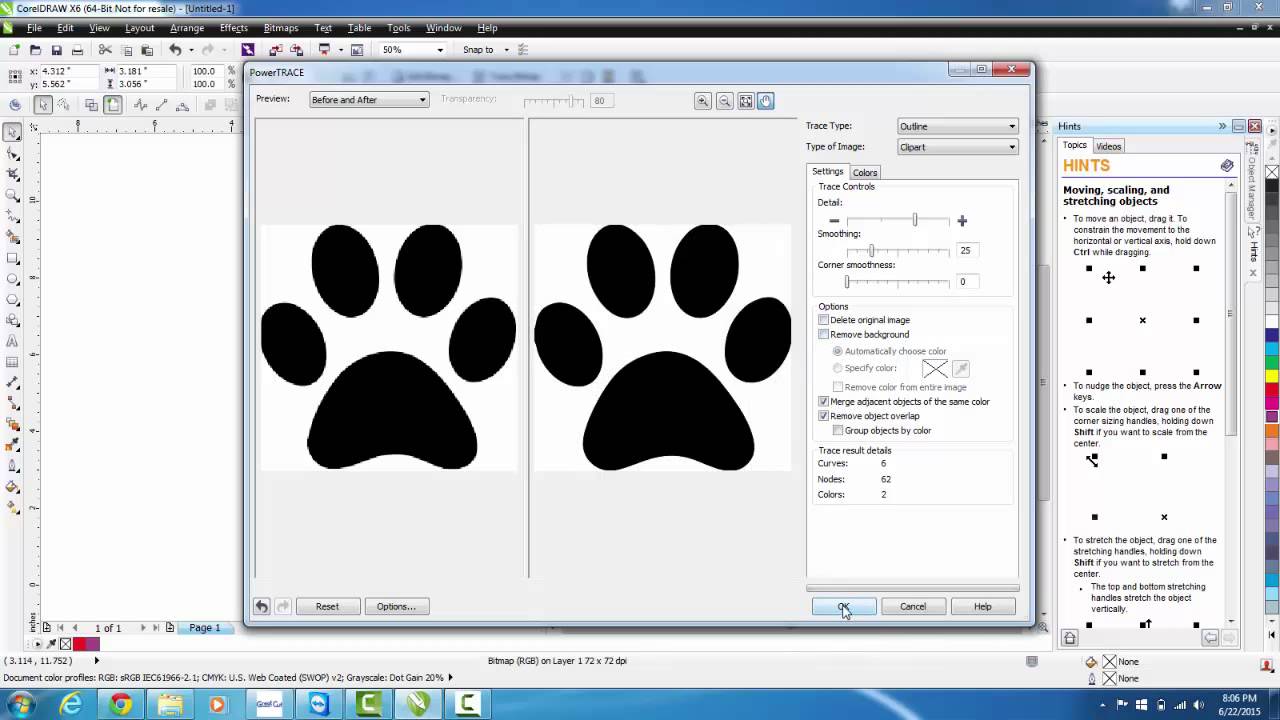This screenshot has width=1280, height=720.
Task: Select the Color Eyedropper tool in the toolbox
Action: [x=13, y=445]
